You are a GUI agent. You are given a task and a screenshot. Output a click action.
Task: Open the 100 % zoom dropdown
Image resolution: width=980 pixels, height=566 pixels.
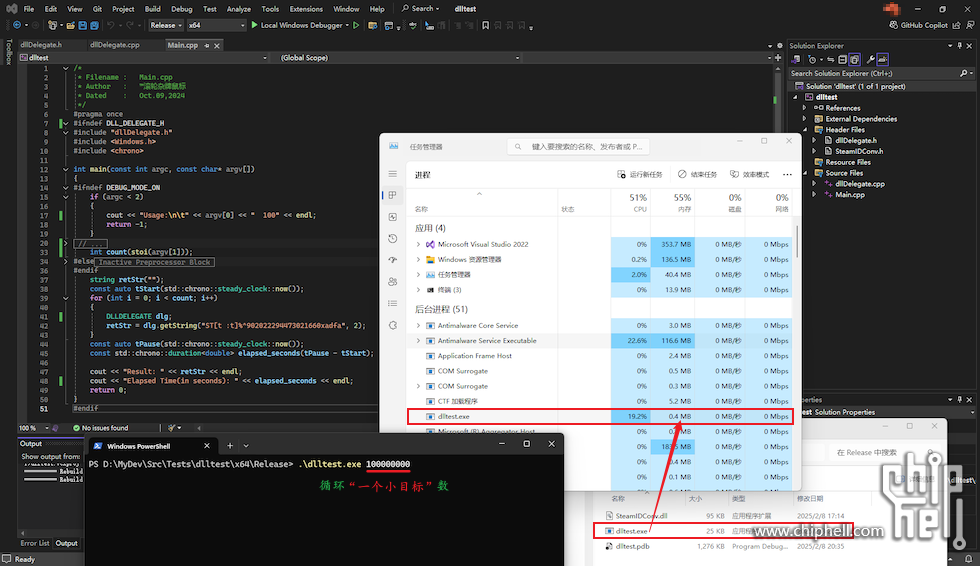point(33,428)
